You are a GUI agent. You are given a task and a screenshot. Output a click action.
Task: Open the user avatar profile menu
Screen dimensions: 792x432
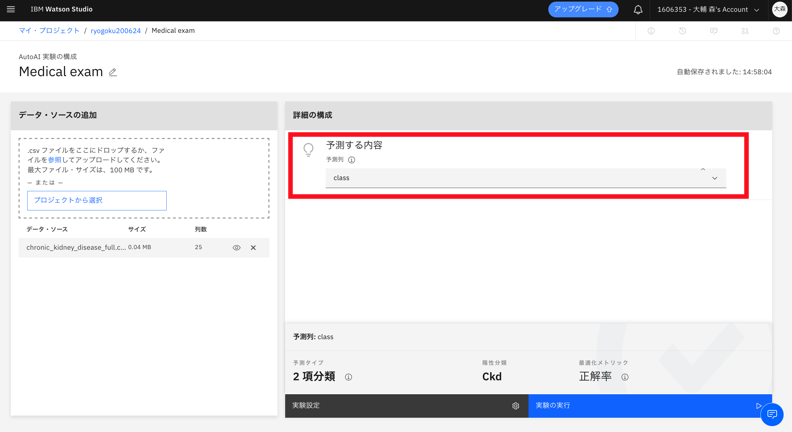(x=780, y=10)
